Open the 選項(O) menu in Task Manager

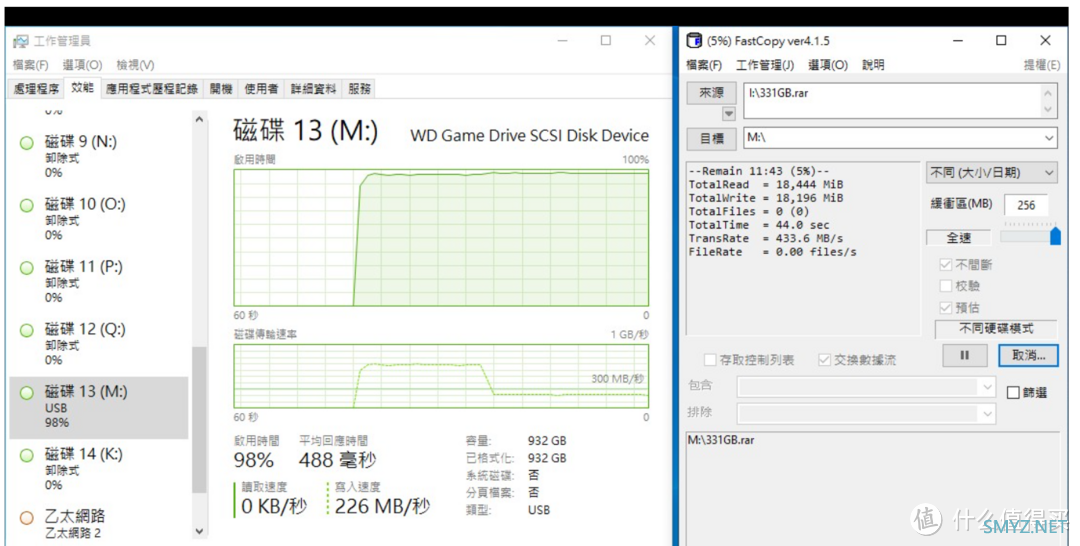click(82, 65)
